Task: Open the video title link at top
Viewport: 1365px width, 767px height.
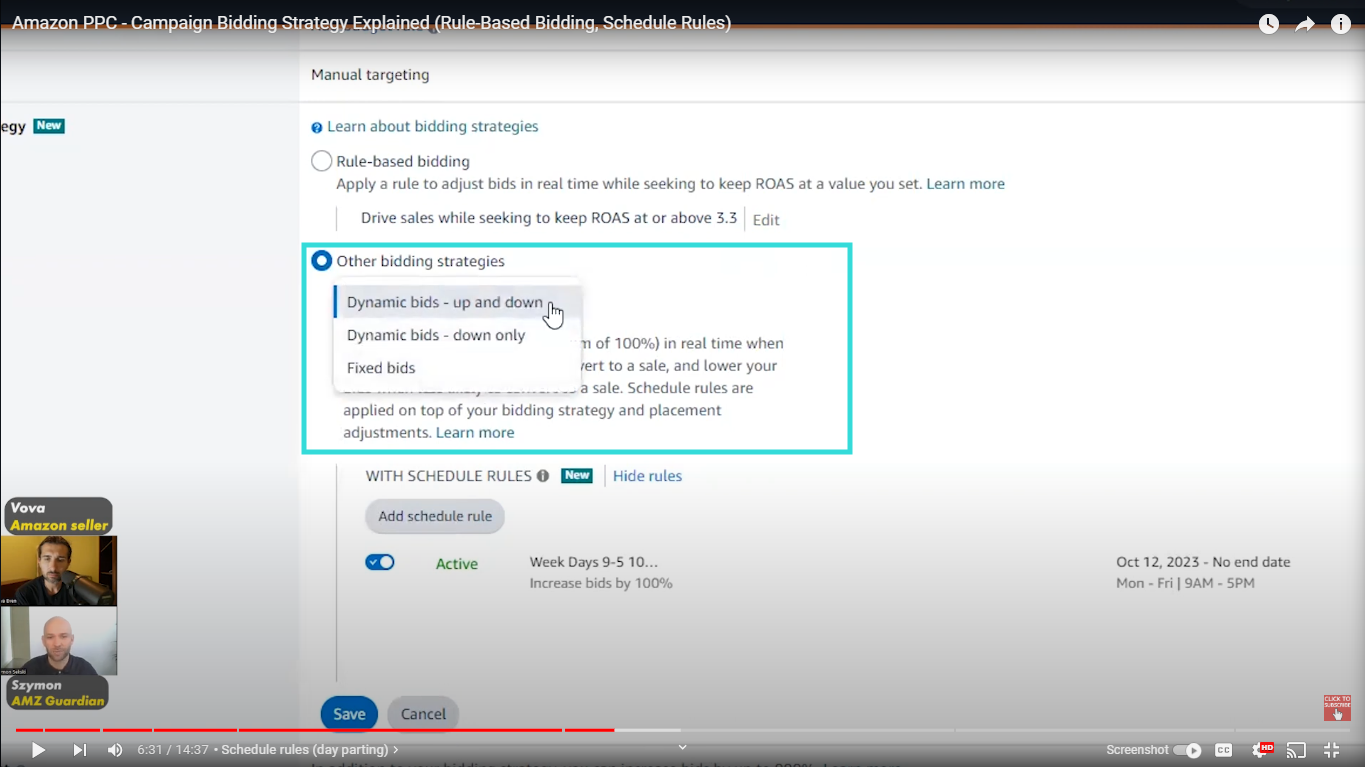Action: [371, 22]
